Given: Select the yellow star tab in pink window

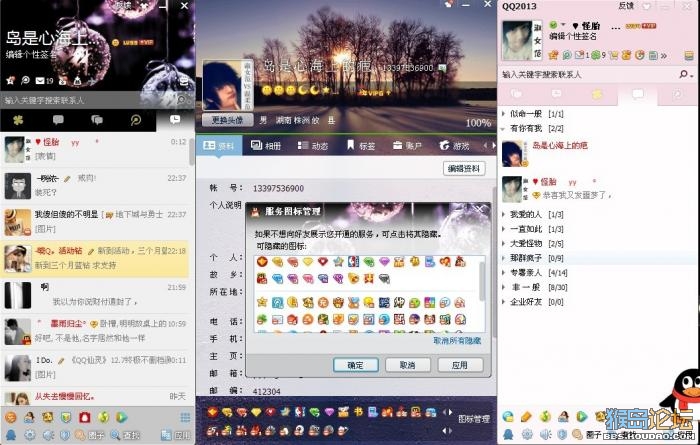Looking at the screenshot, I should (x=597, y=94).
